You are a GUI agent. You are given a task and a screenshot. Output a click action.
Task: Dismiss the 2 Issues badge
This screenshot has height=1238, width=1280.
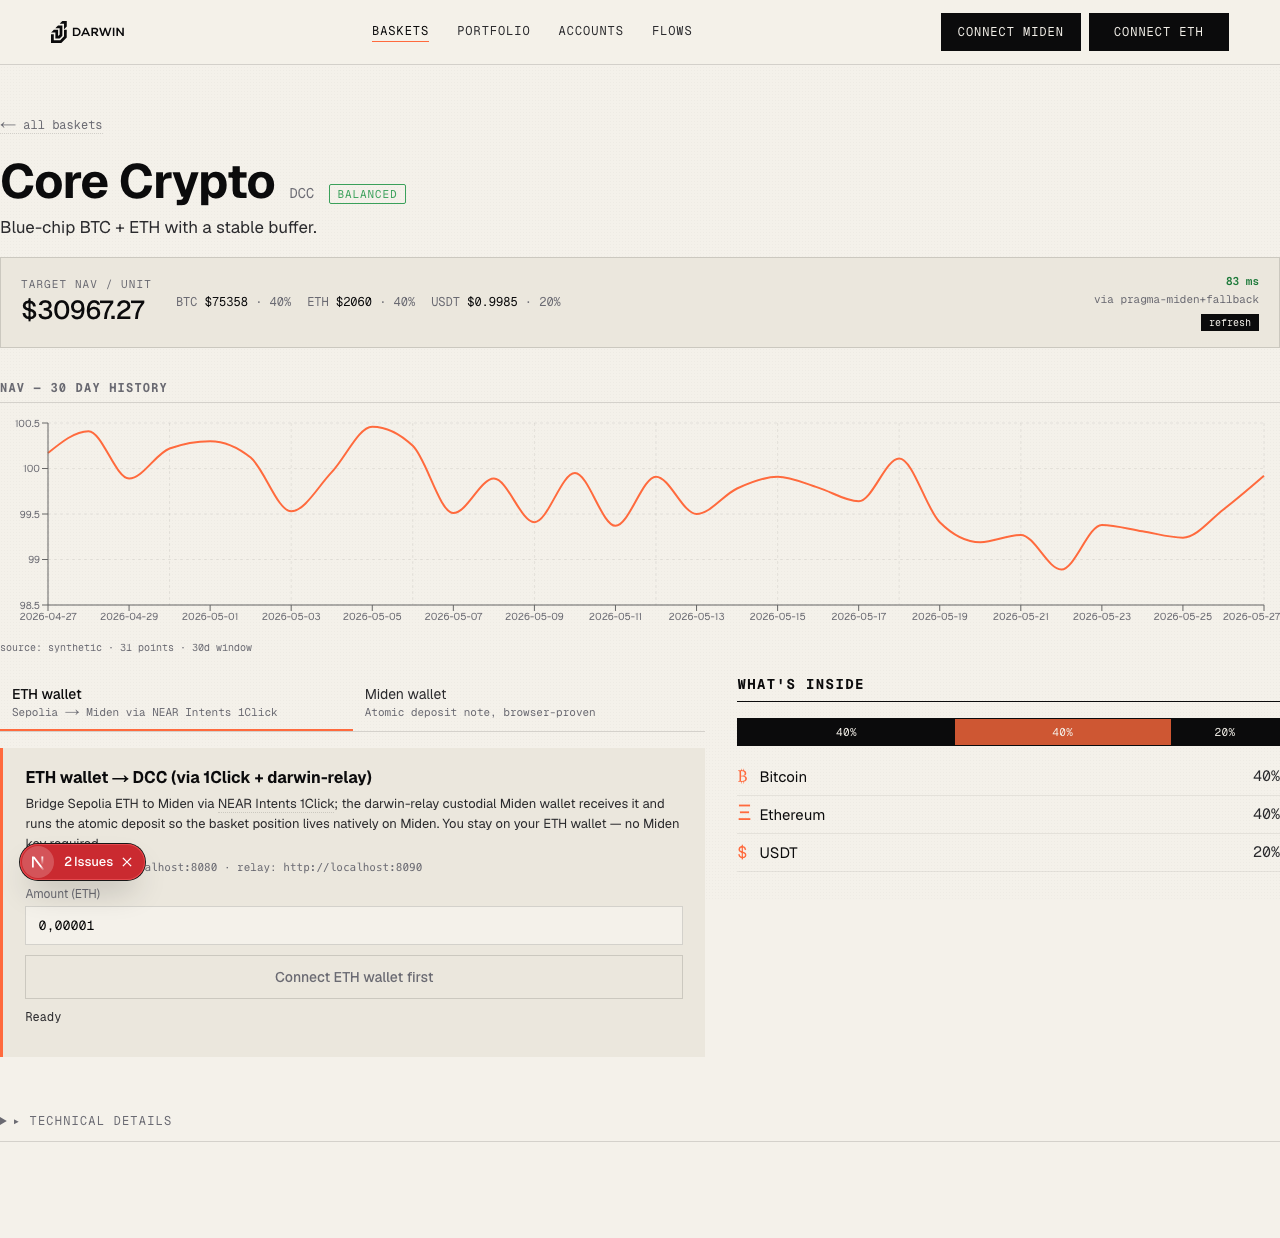click(x=127, y=862)
